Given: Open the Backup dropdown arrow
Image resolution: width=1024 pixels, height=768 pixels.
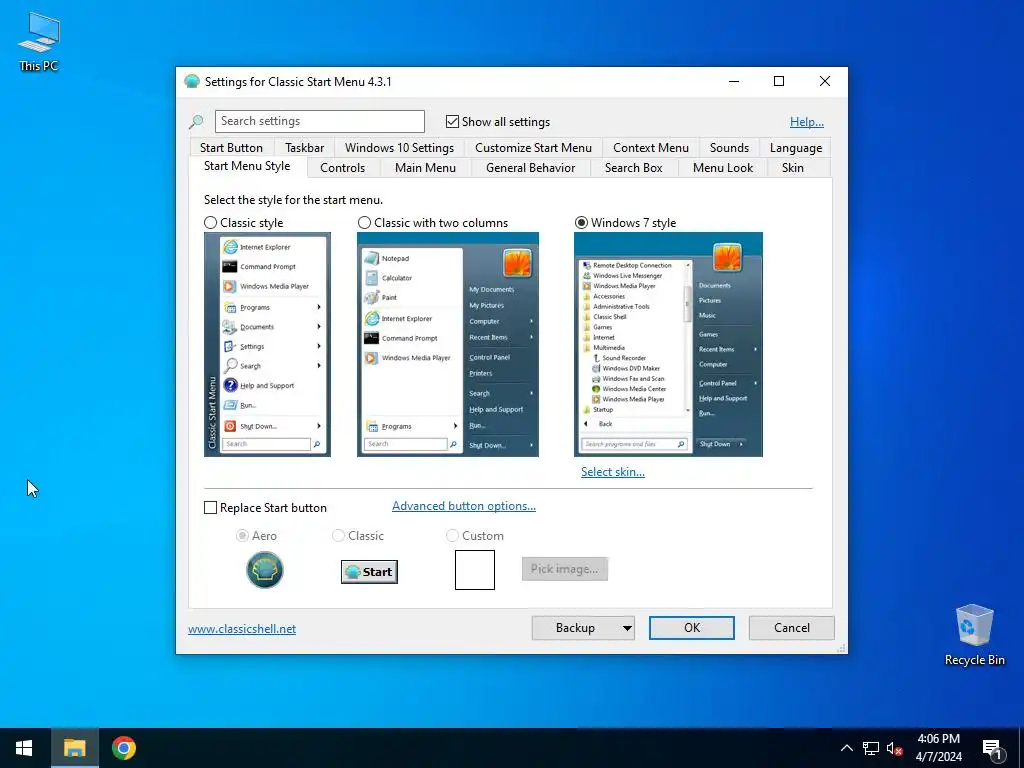Looking at the screenshot, I should pyautogui.click(x=627, y=628).
